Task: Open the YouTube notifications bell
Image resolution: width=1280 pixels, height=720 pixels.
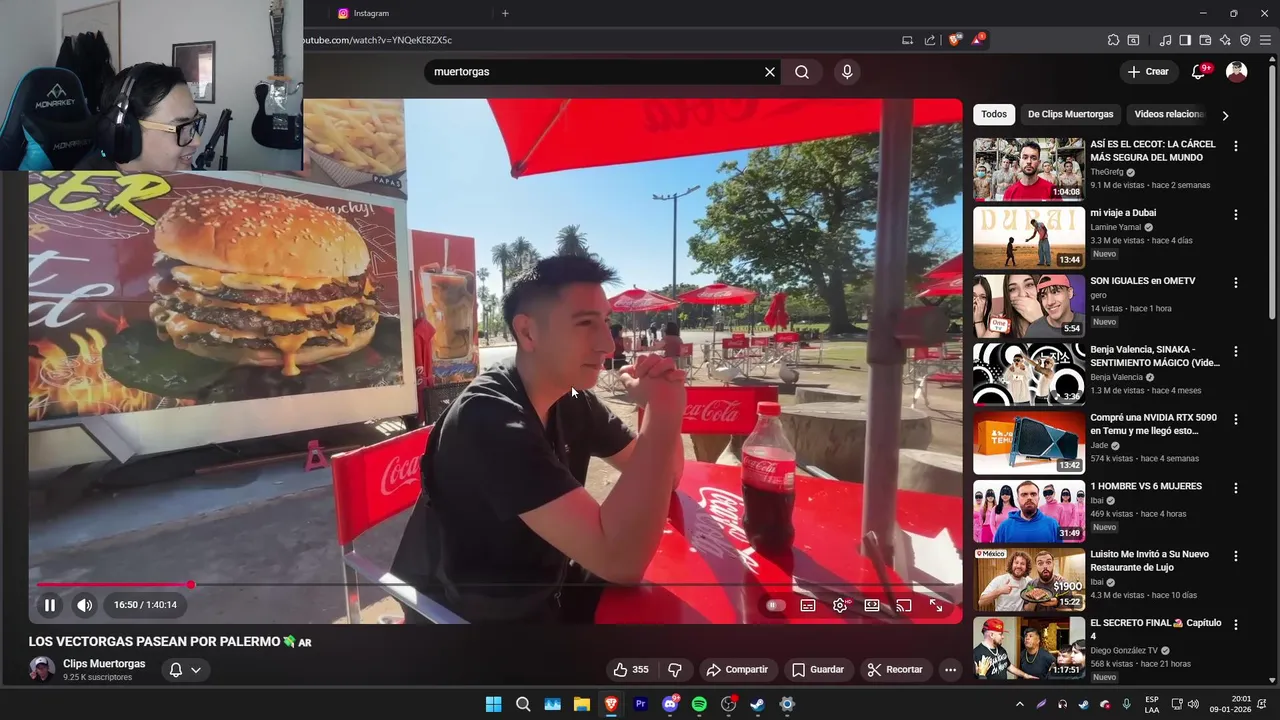Action: pos(1199,72)
